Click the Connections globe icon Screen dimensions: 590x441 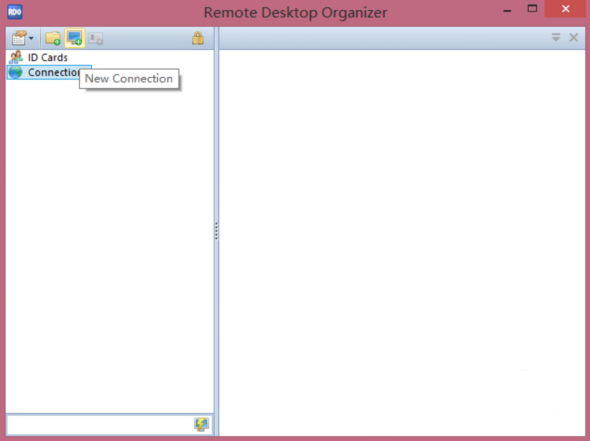(15, 72)
